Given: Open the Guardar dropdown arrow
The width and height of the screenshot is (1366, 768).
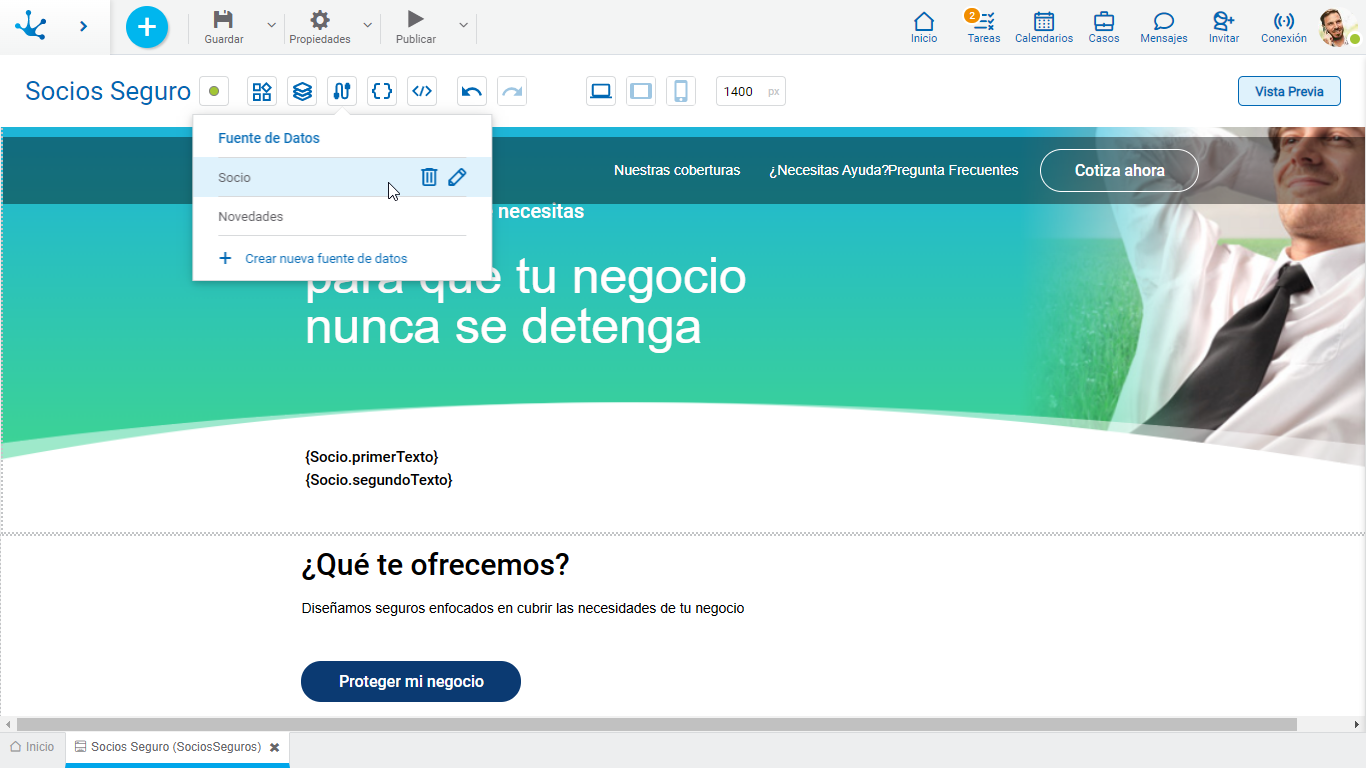Looking at the screenshot, I should click(271, 25).
